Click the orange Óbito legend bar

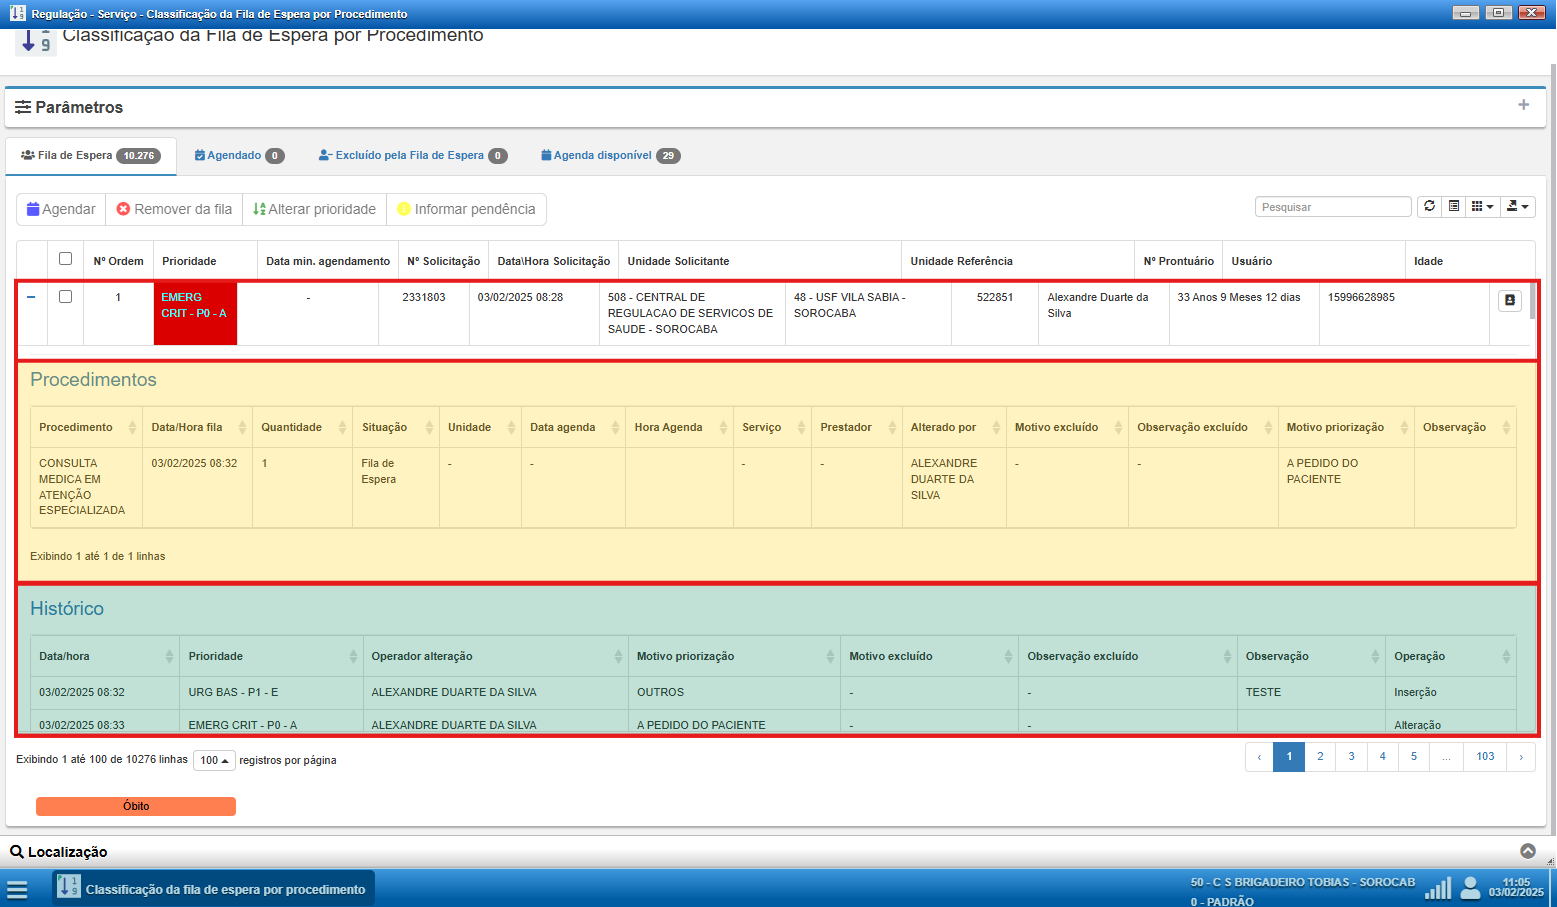(x=136, y=806)
